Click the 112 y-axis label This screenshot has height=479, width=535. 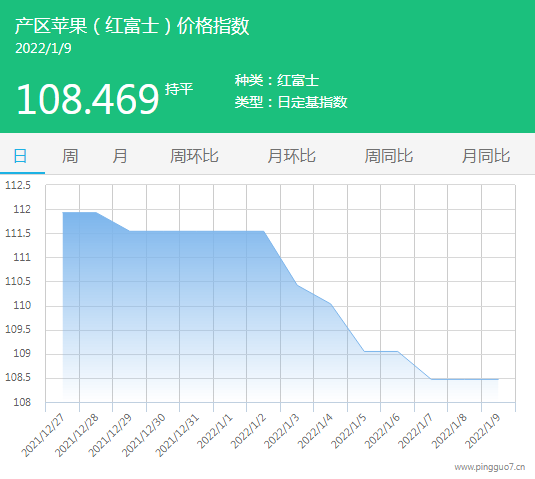22,209
